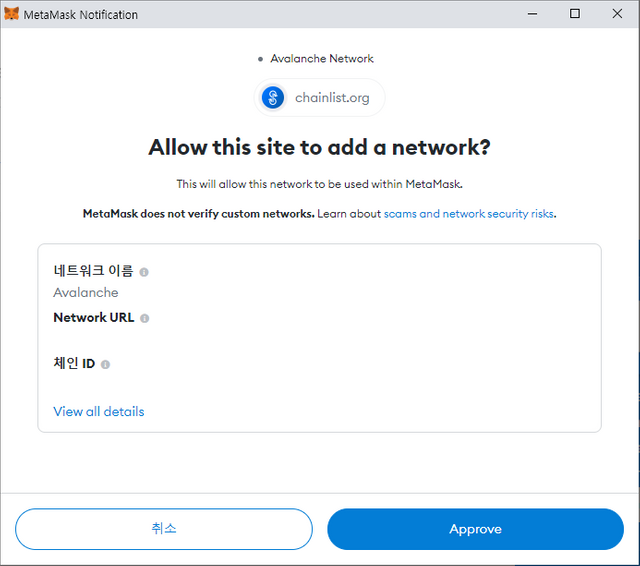Approve adding the Avalanche network
The height and width of the screenshot is (566, 640).
coord(476,529)
